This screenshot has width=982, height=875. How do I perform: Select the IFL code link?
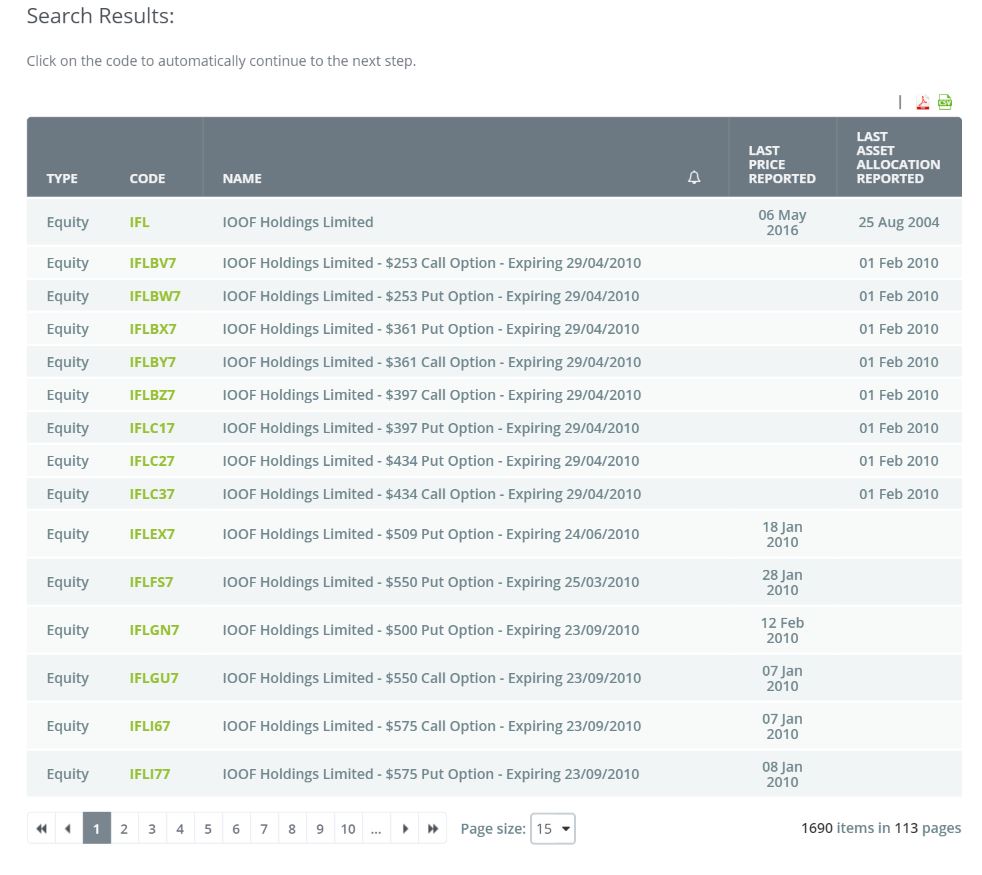[x=139, y=222]
